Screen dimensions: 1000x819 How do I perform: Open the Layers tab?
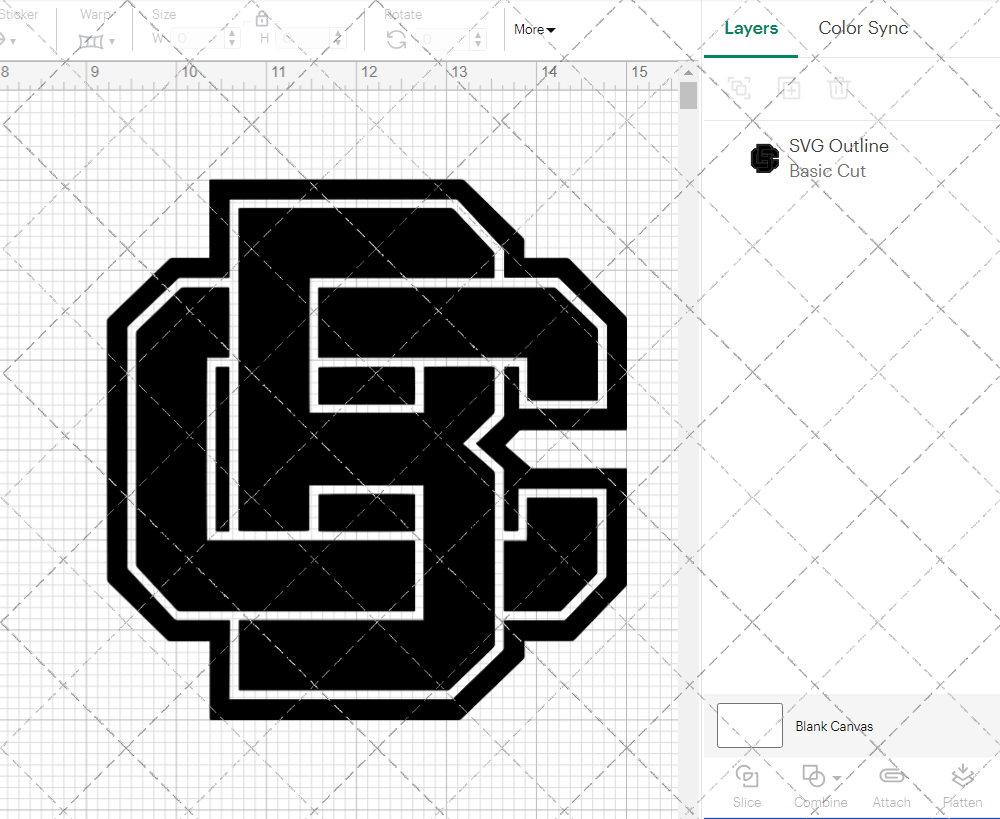(x=751, y=28)
